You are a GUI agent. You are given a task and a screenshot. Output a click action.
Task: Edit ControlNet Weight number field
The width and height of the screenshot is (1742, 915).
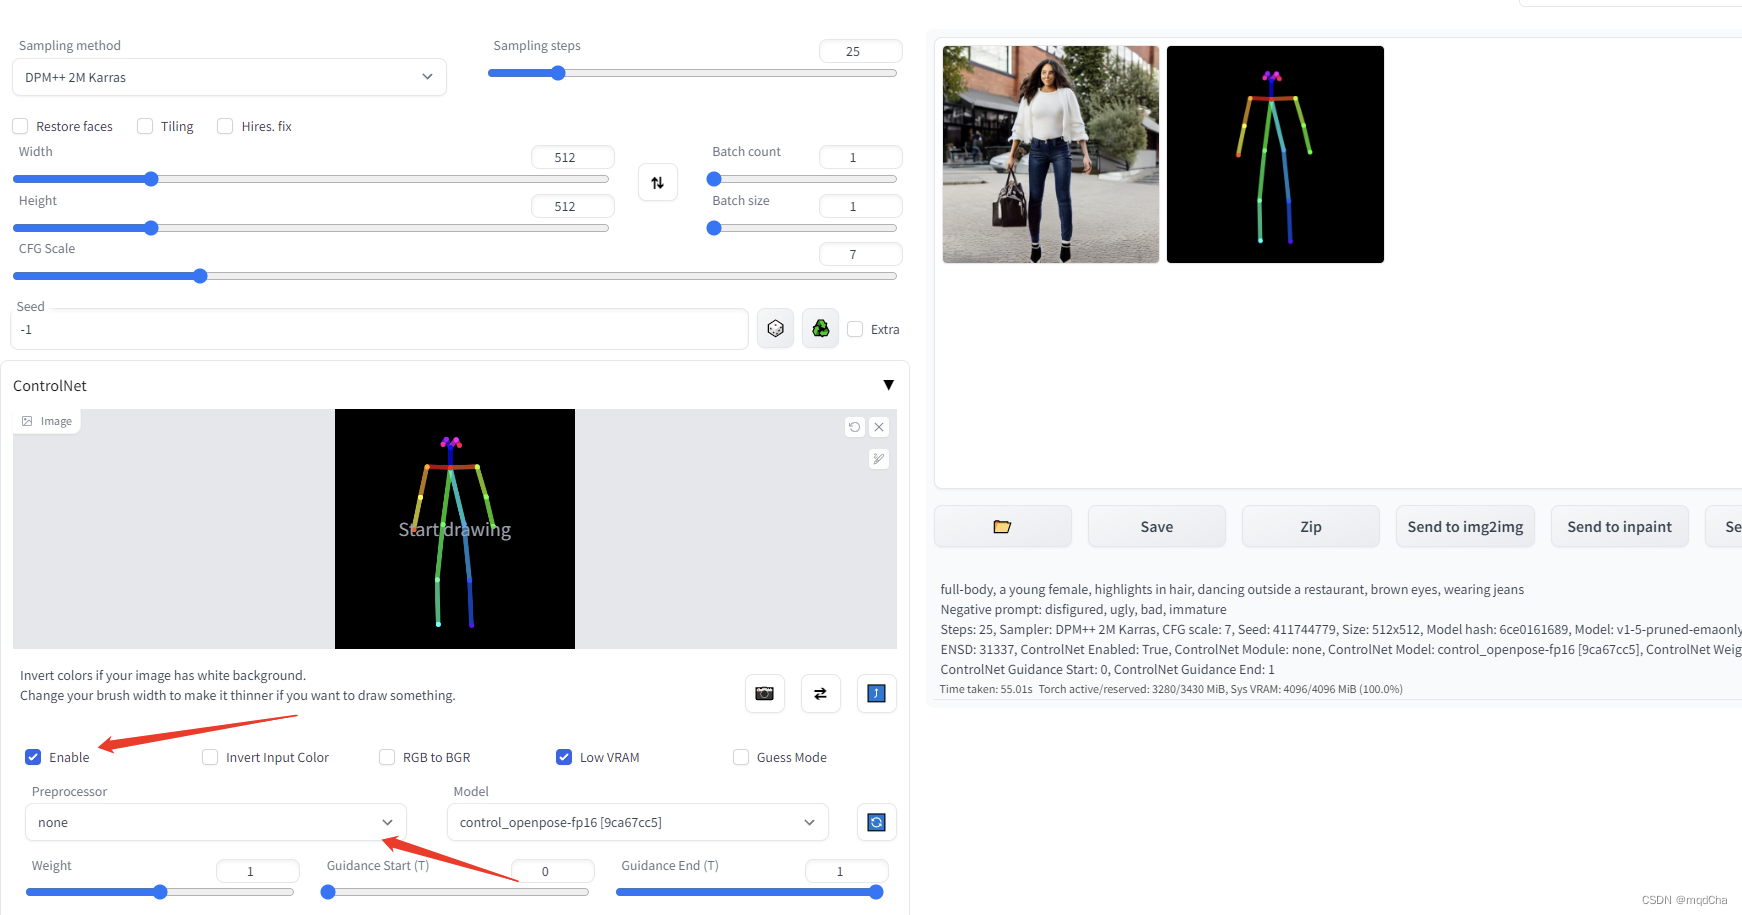[258, 871]
